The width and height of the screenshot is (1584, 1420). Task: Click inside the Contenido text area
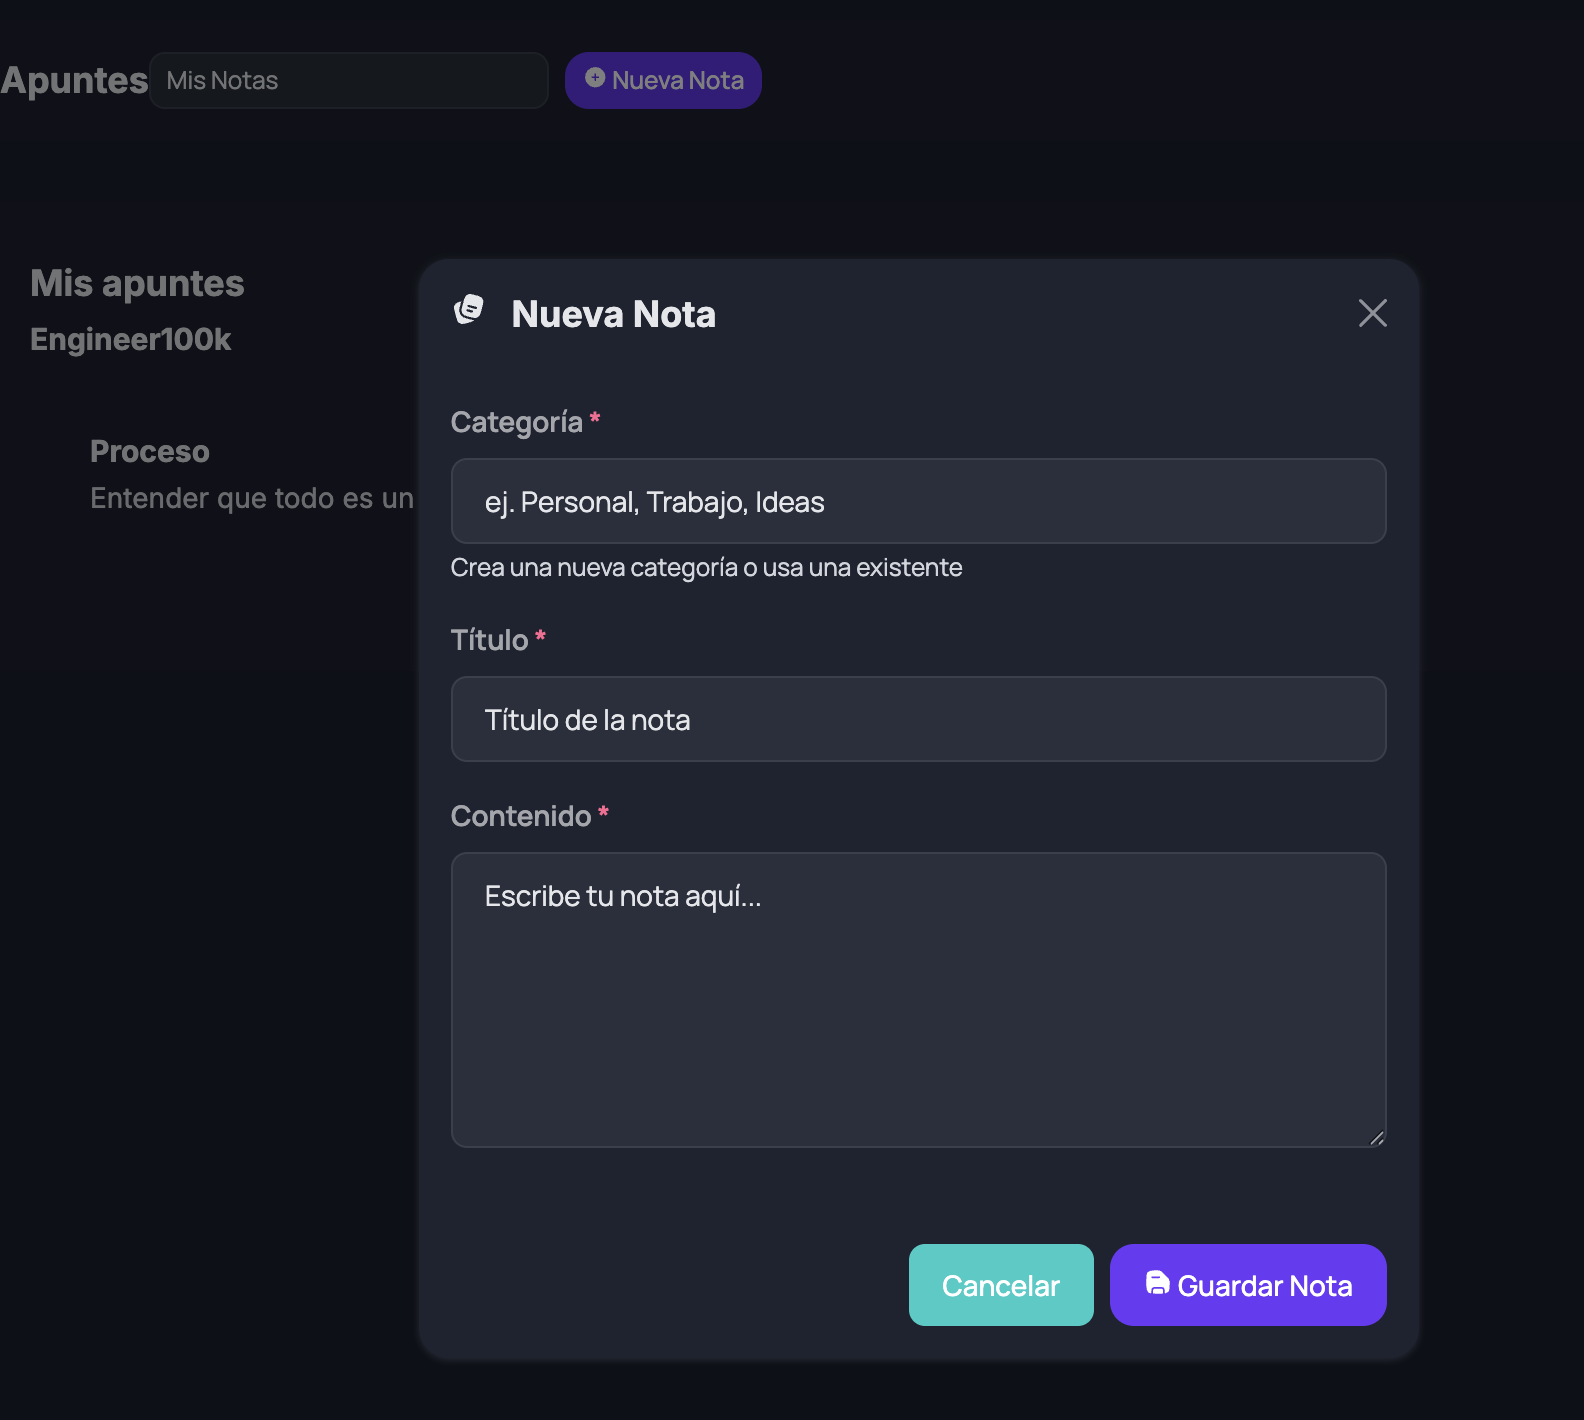(x=917, y=1000)
